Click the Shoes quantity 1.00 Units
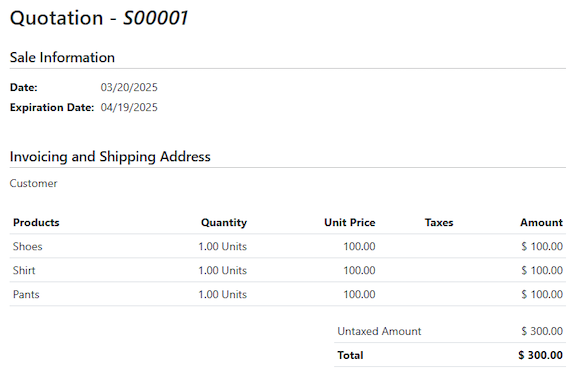The height and width of the screenshot is (371, 574). click(x=223, y=246)
